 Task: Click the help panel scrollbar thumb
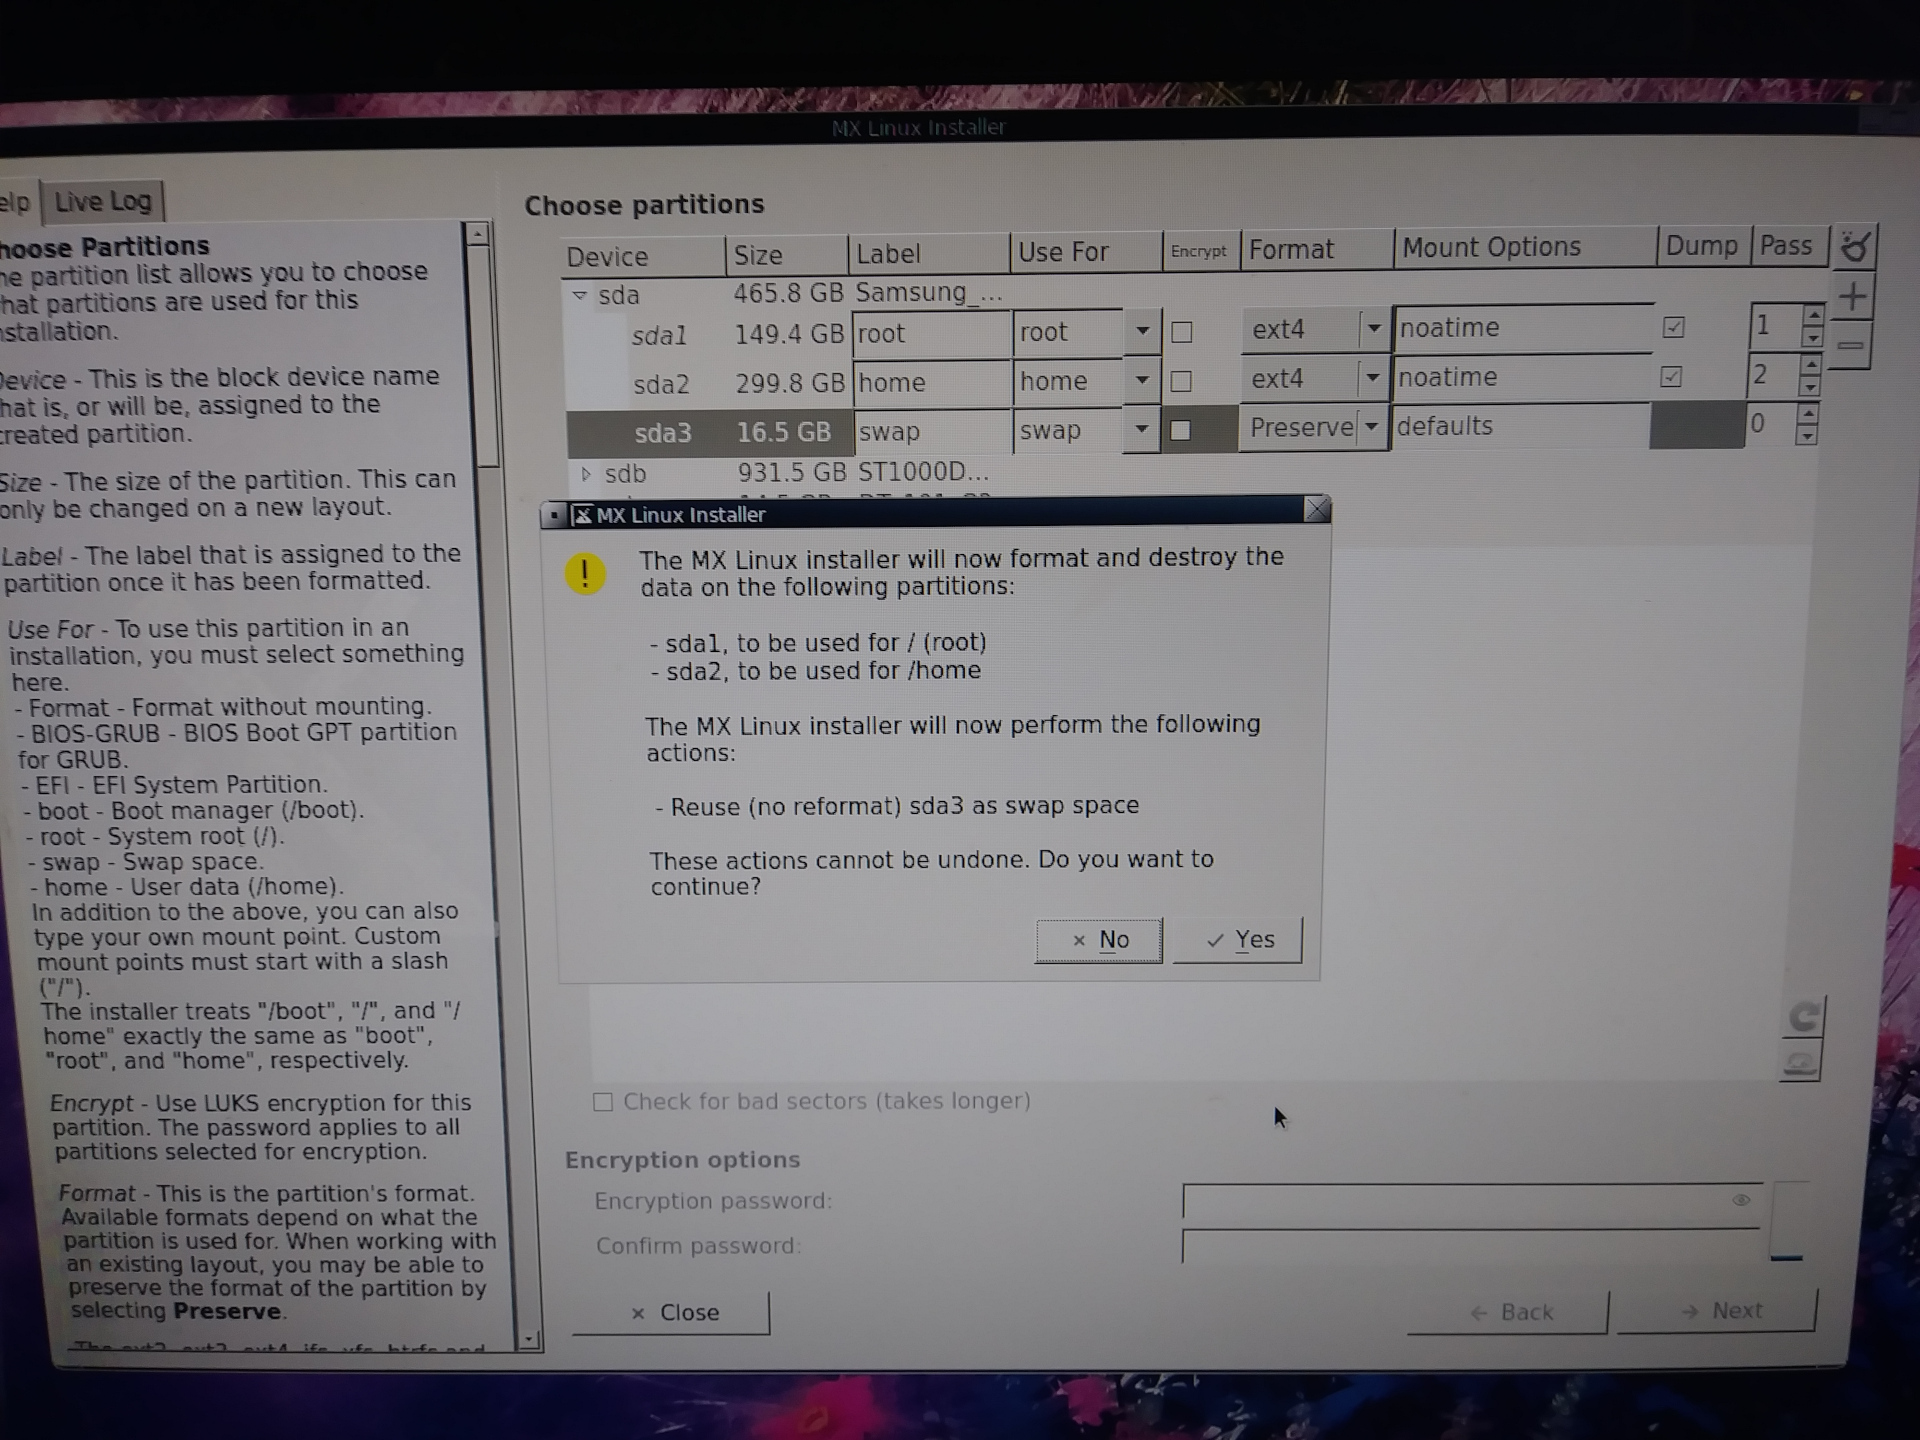[483, 356]
